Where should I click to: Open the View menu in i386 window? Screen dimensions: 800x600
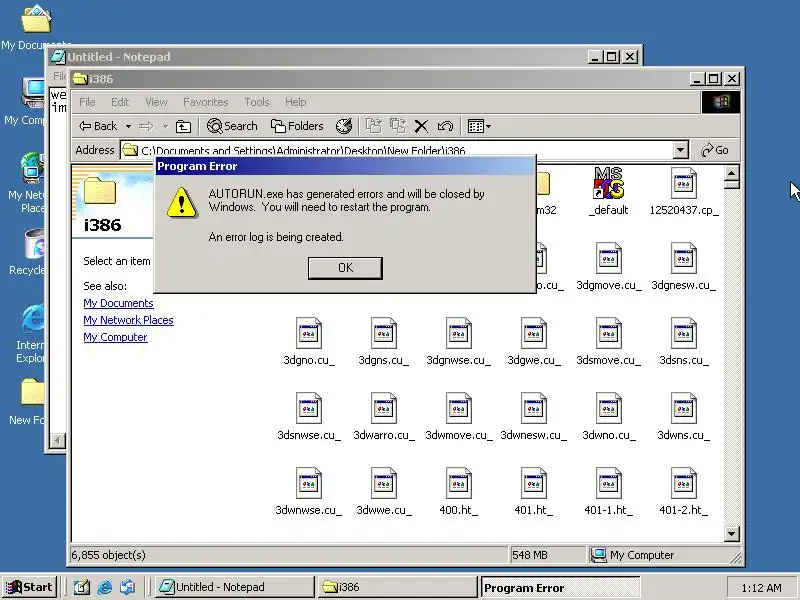[156, 102]
